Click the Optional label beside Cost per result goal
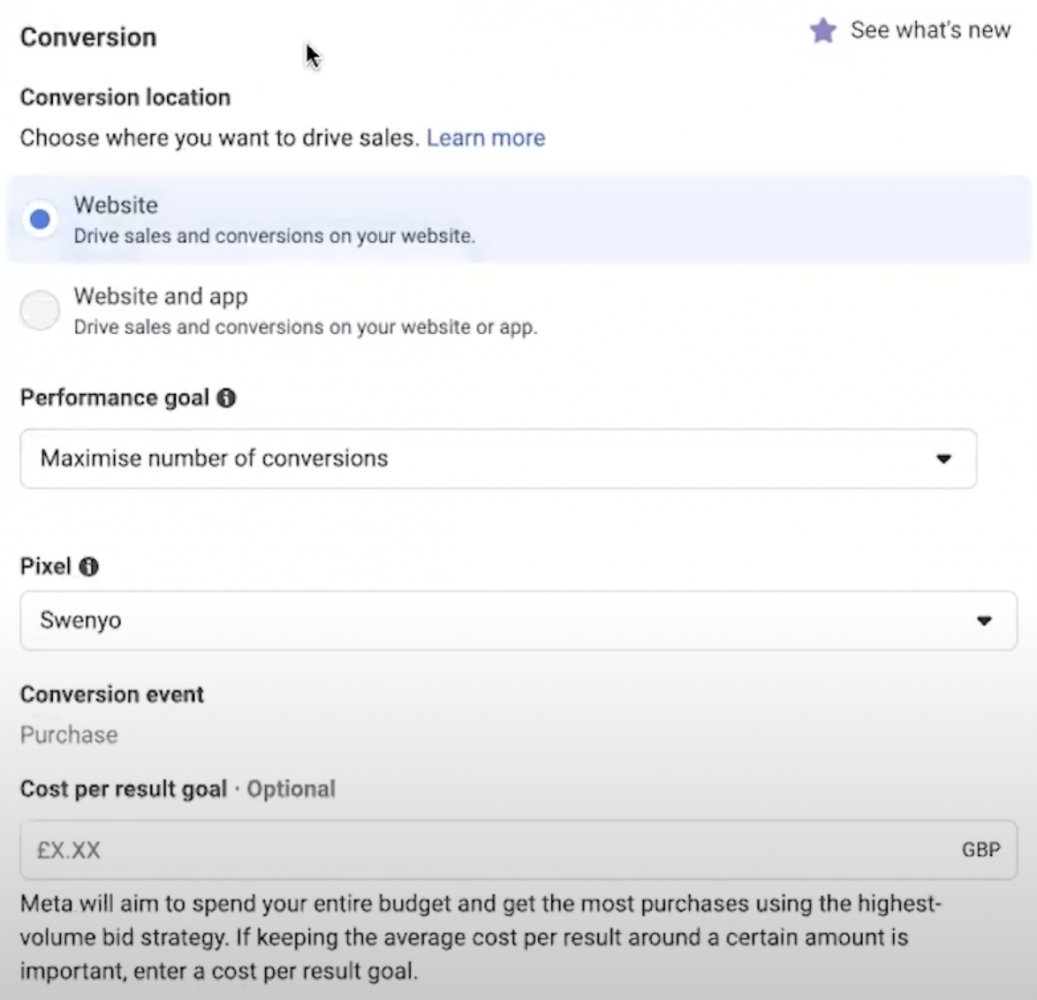Screen dimensions: 1037x1000 pos(291,789)
